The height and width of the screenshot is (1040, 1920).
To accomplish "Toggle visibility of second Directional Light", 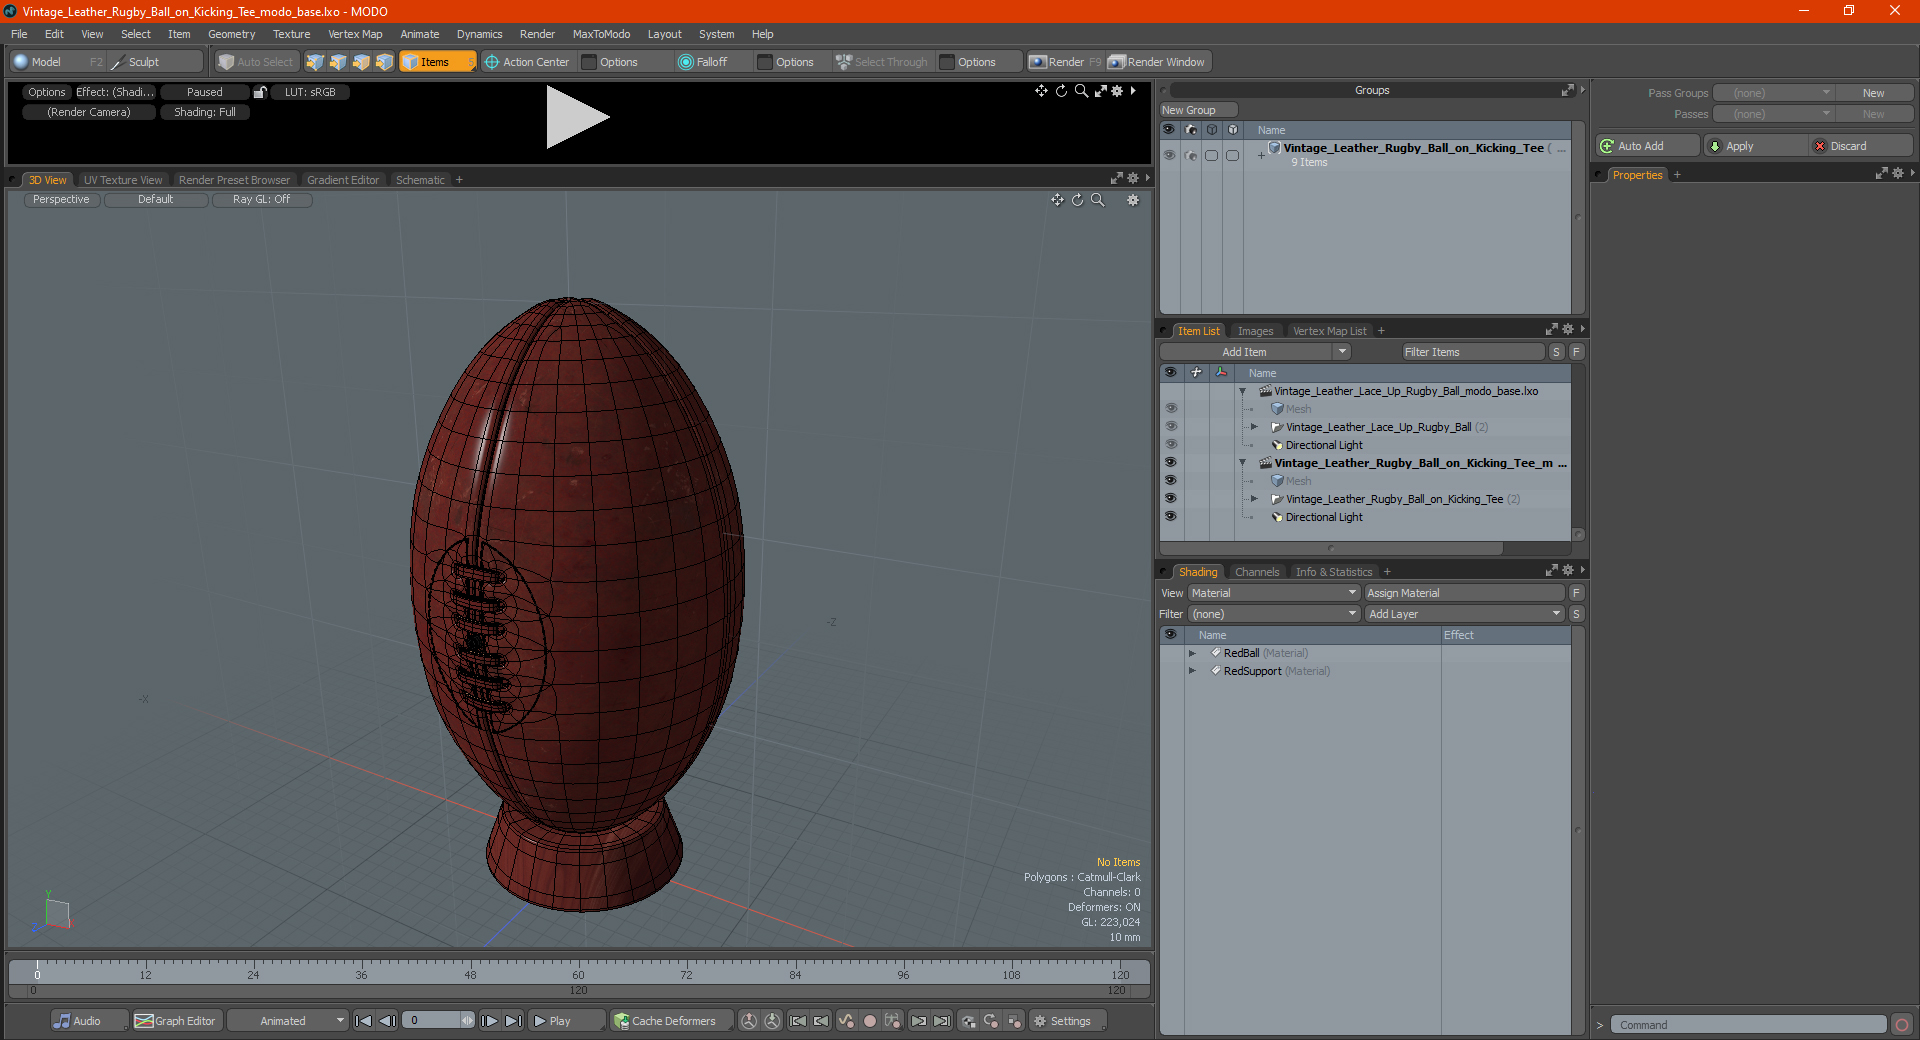I will pos(1171,517).
